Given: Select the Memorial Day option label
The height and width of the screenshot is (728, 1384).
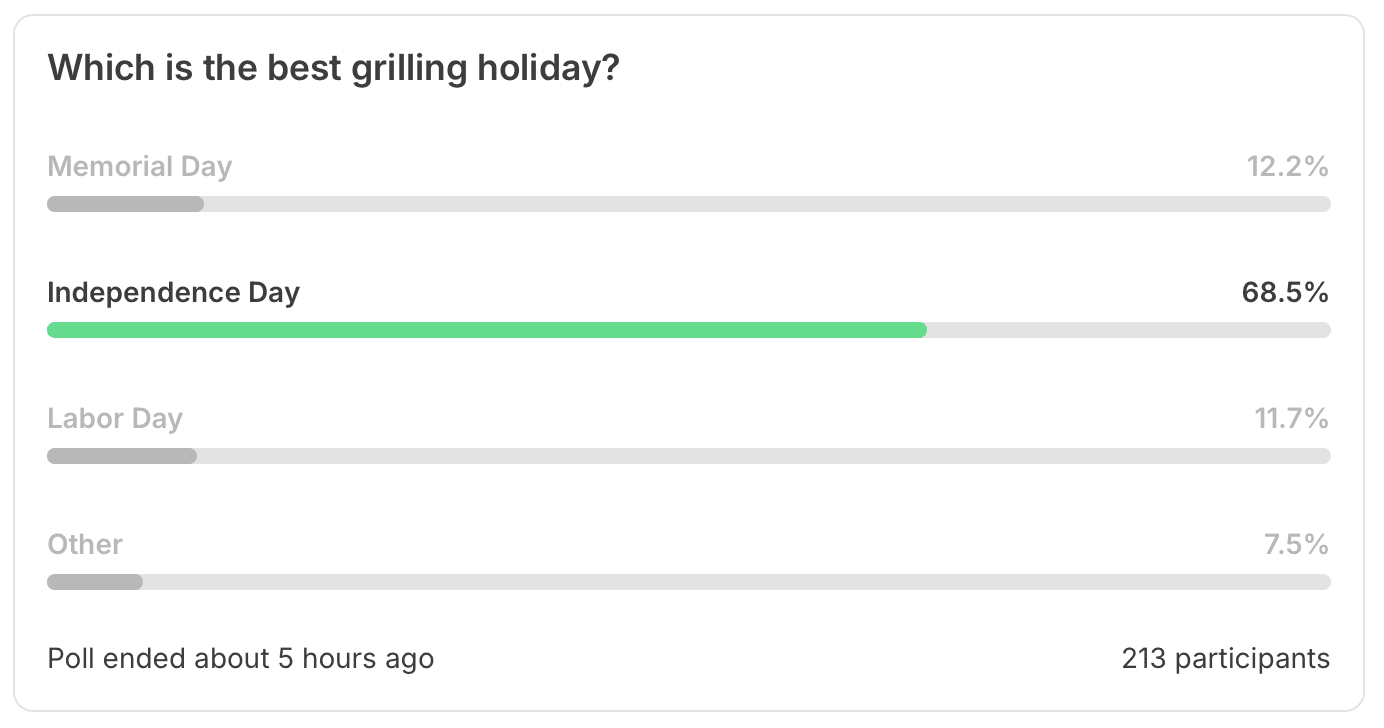Looking at the screenshot, I should 140,166.
